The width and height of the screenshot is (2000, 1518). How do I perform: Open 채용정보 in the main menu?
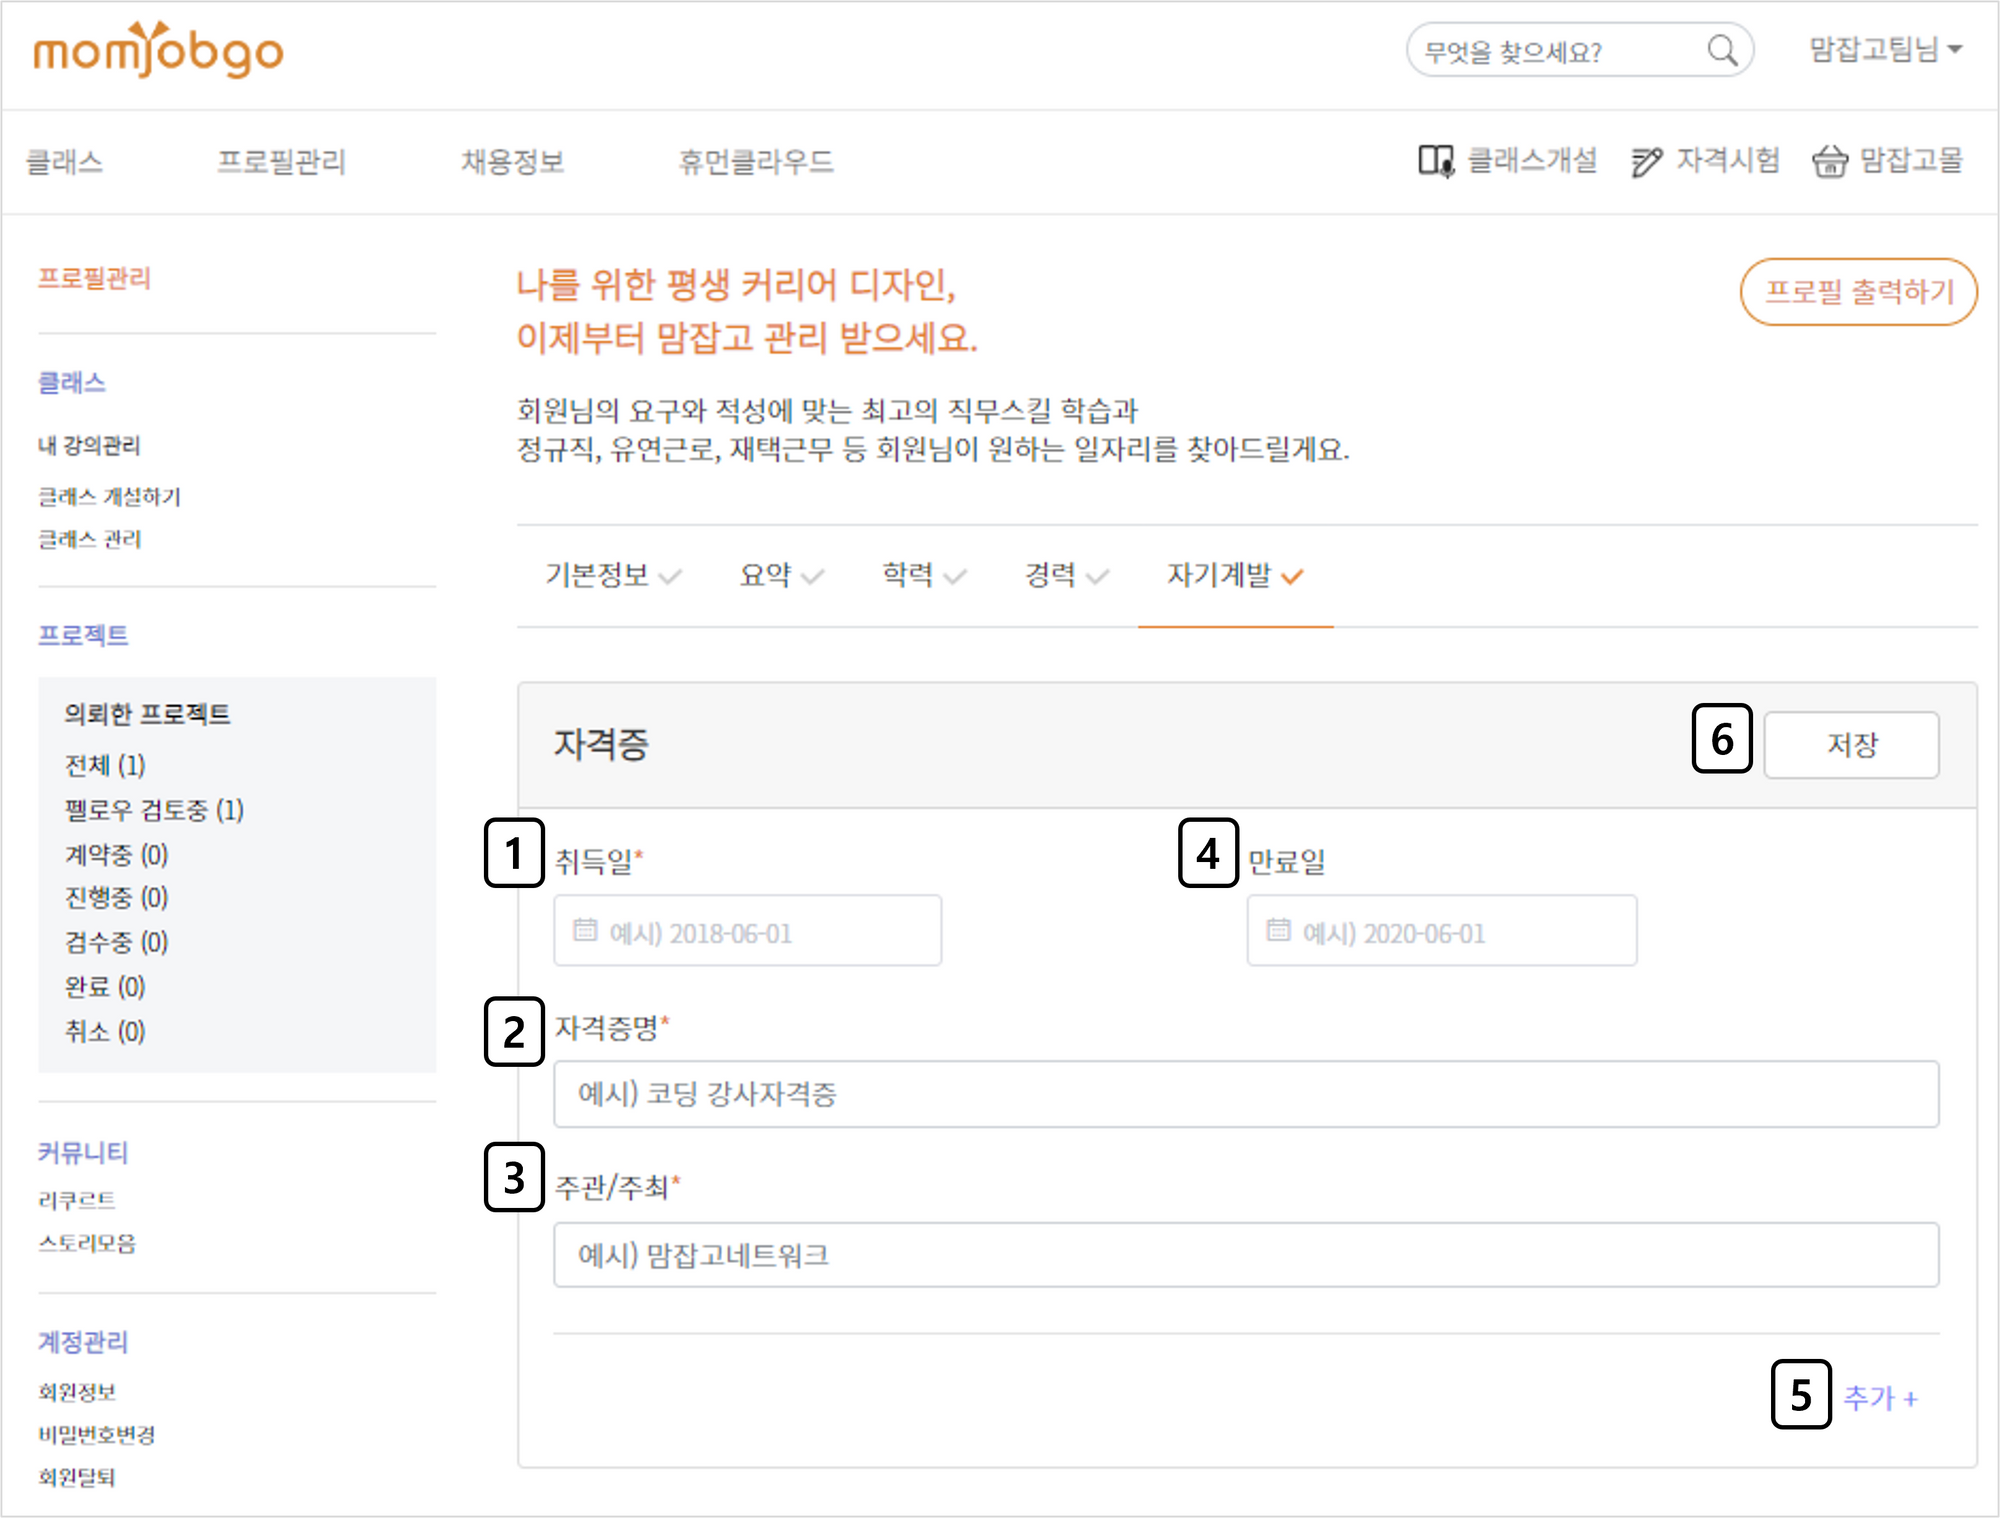click(512, 161)
